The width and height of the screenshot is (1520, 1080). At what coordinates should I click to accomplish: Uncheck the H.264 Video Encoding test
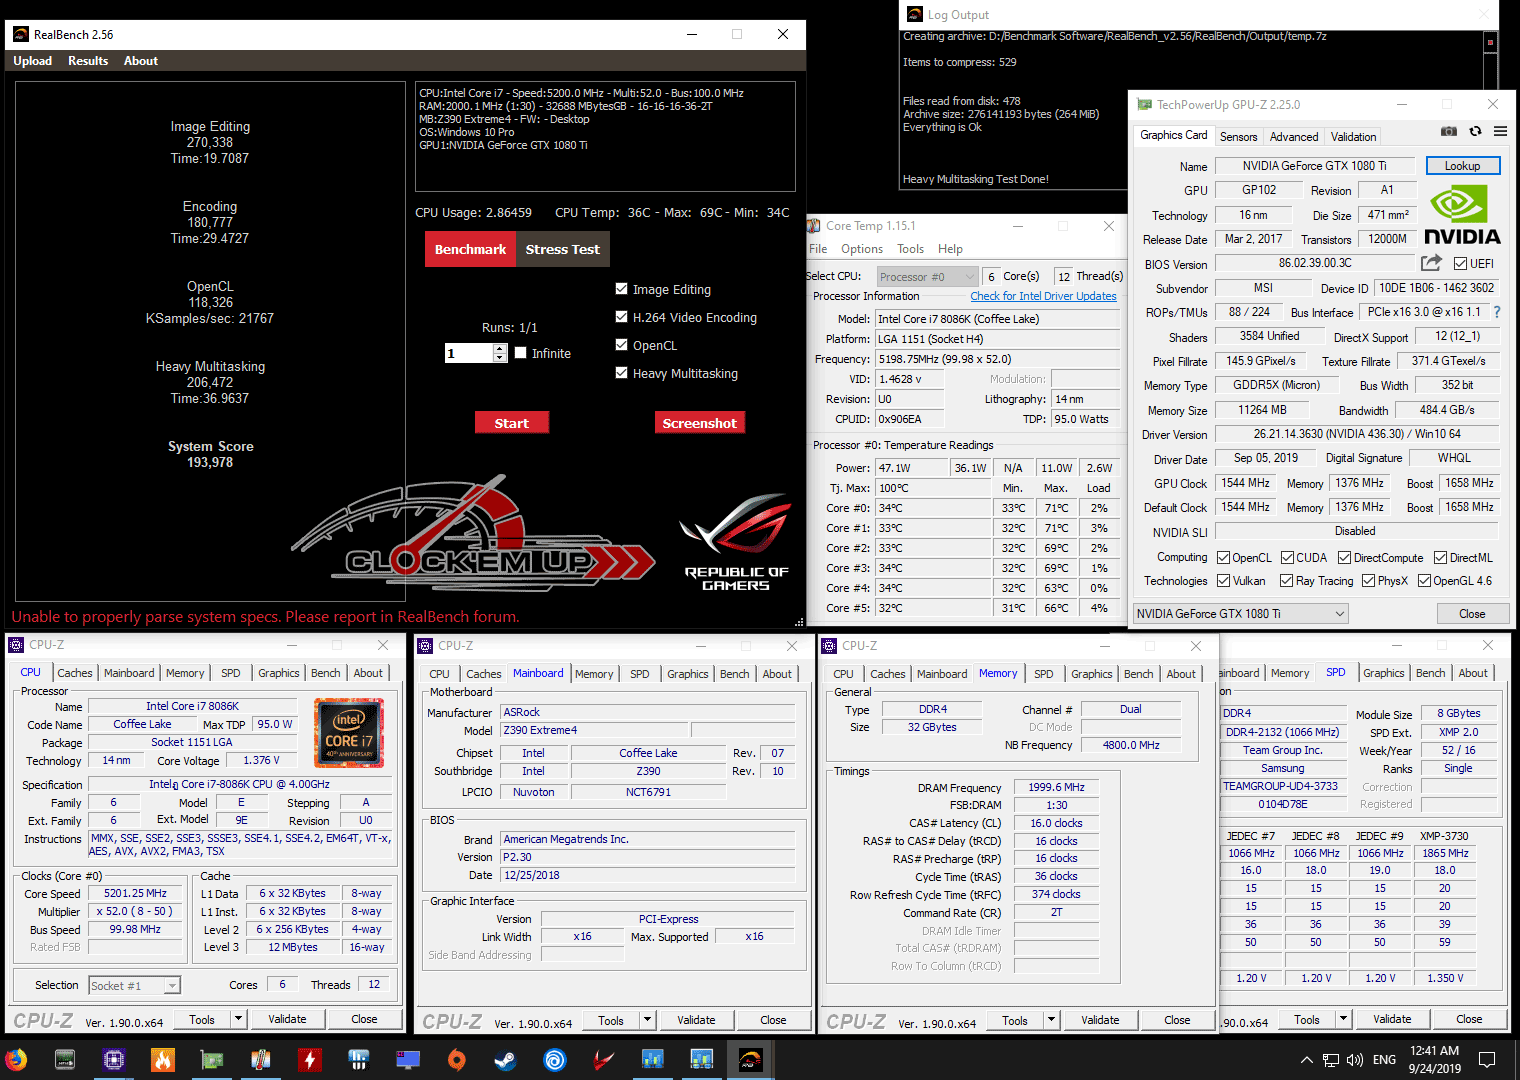(x=622, y=317)
